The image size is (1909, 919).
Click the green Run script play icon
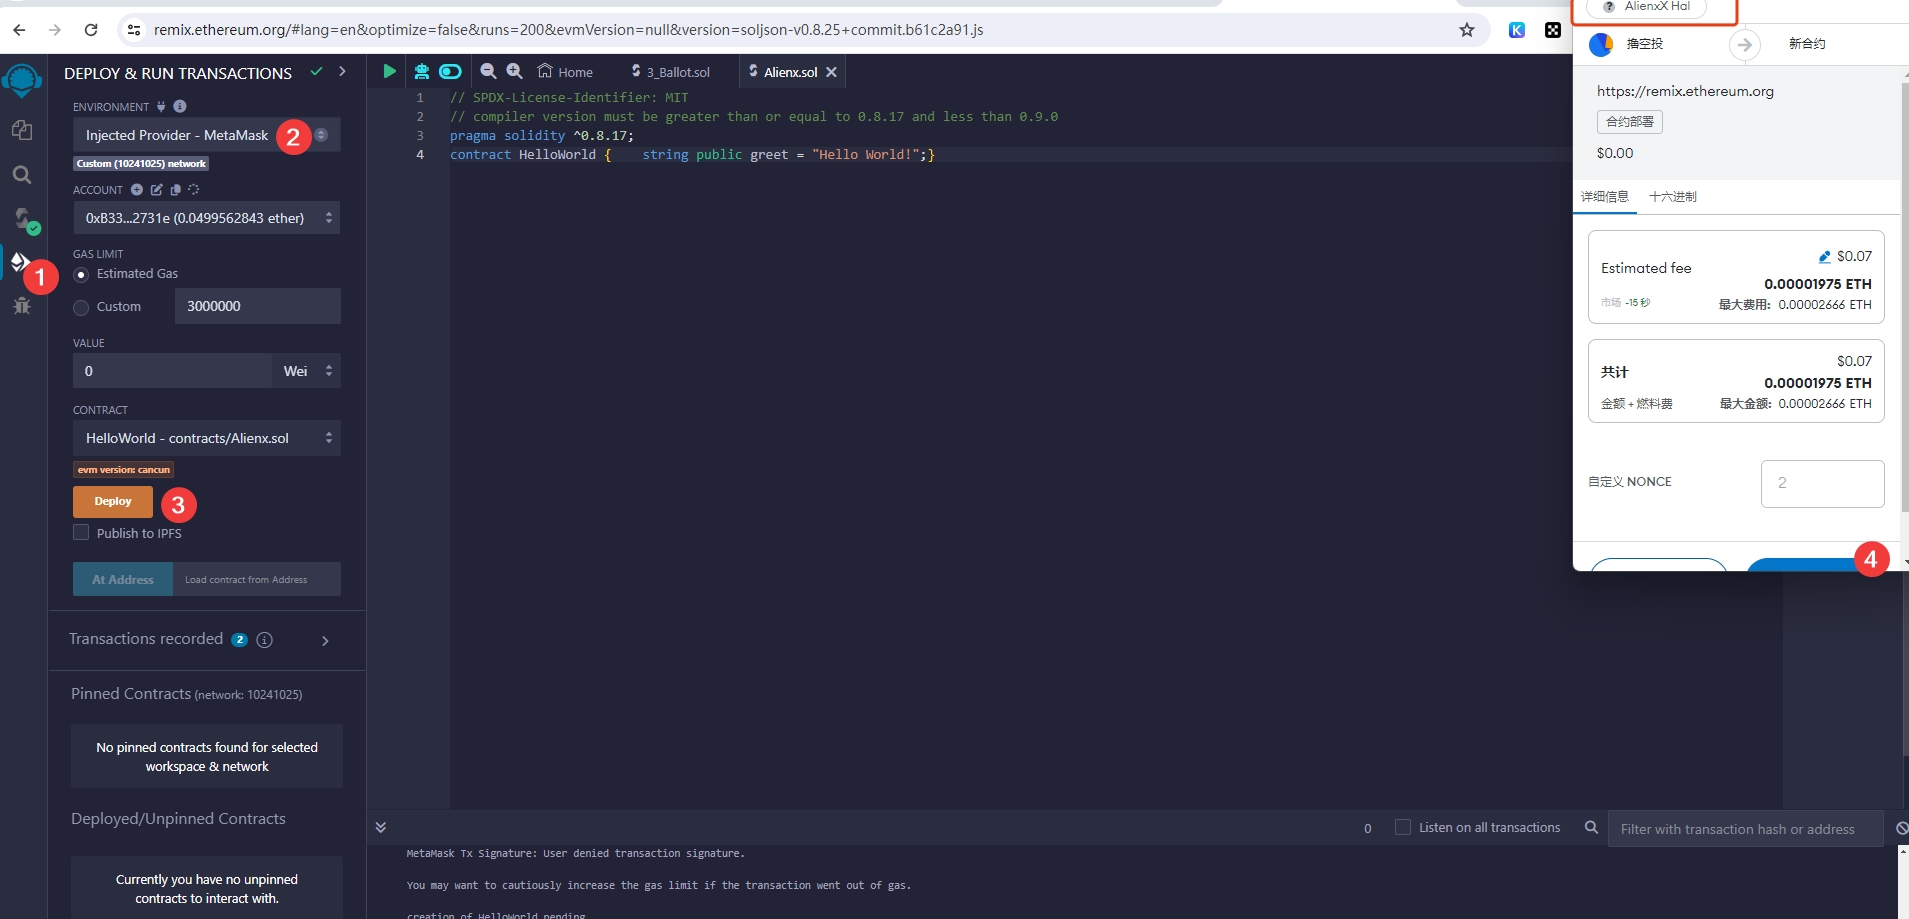coord(389,71)
